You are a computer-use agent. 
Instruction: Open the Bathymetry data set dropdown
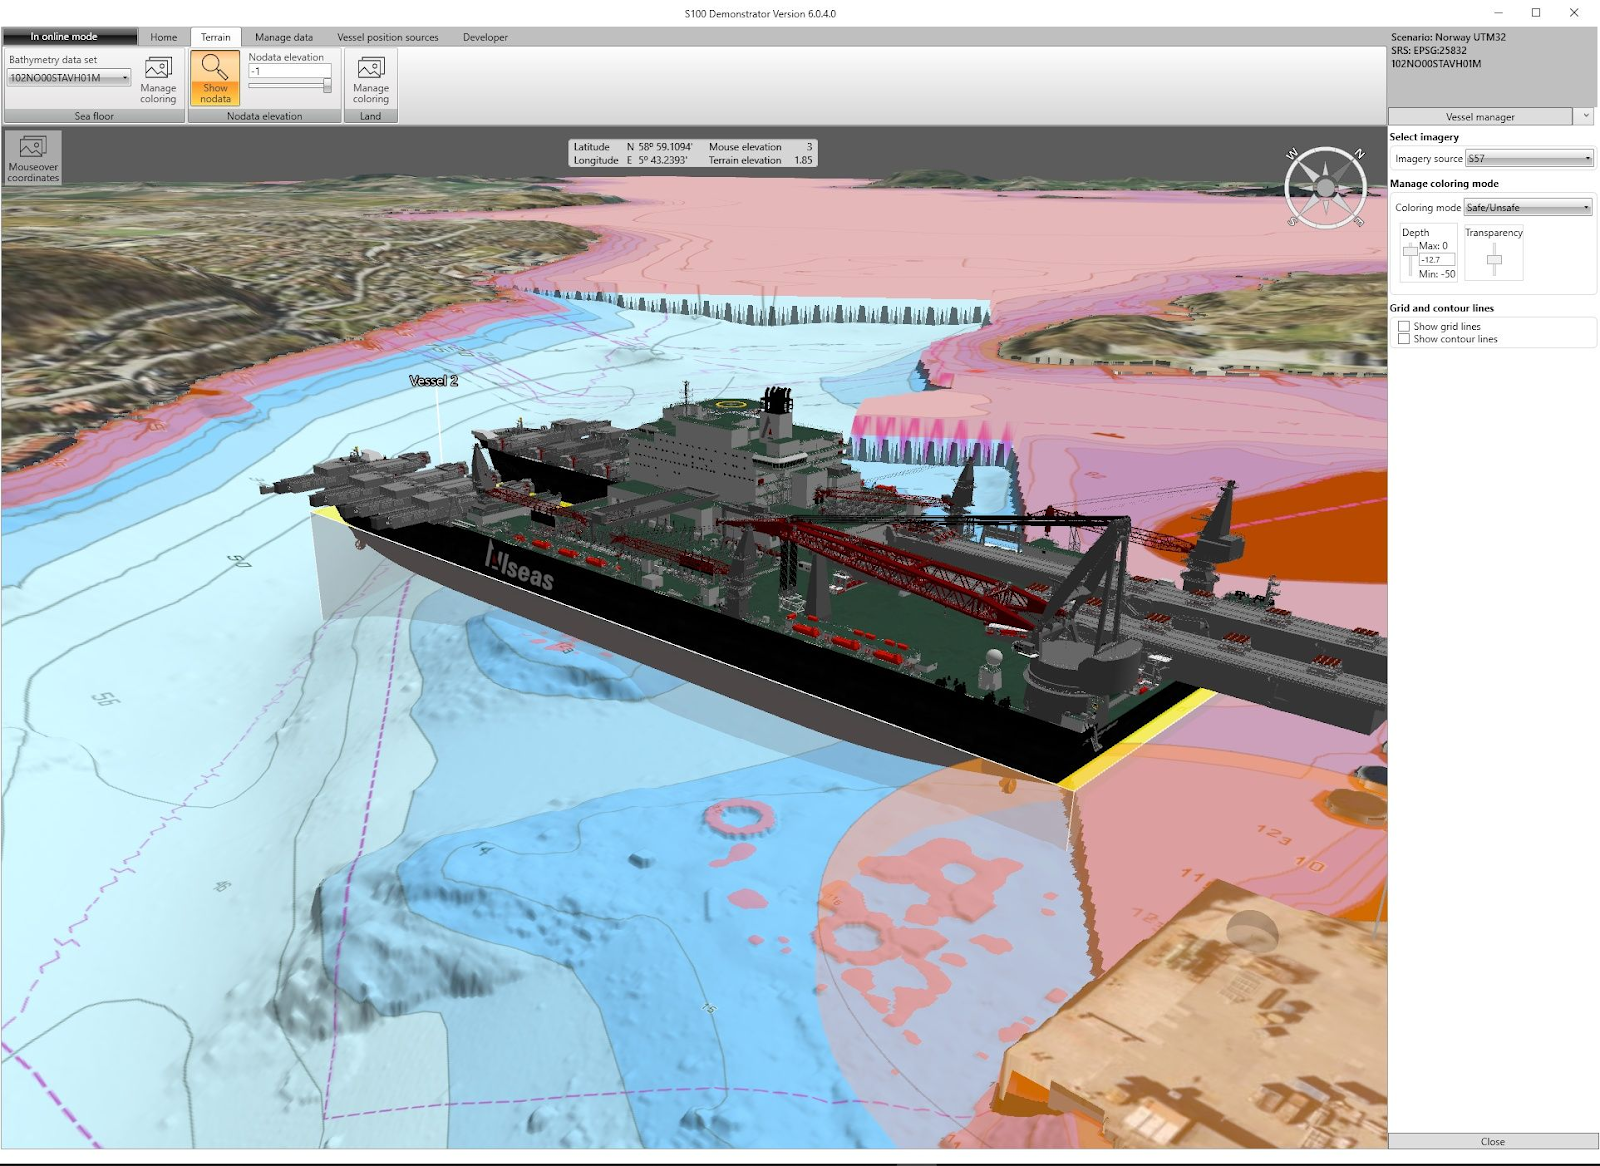(69, 78)
